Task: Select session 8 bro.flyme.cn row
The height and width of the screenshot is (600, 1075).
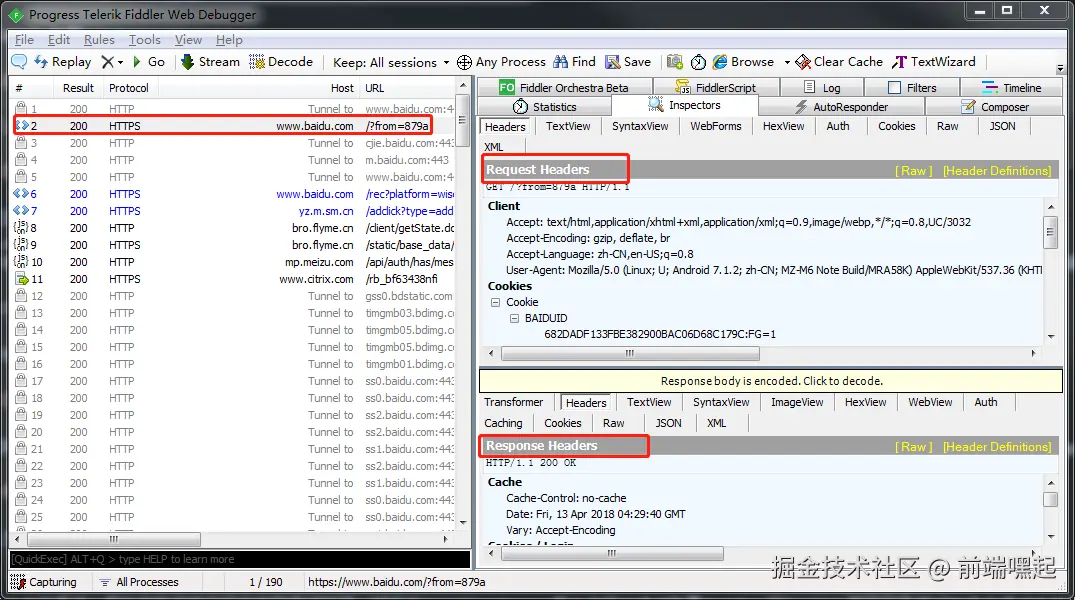Action: pyautogui.click(x=233, y=228)
